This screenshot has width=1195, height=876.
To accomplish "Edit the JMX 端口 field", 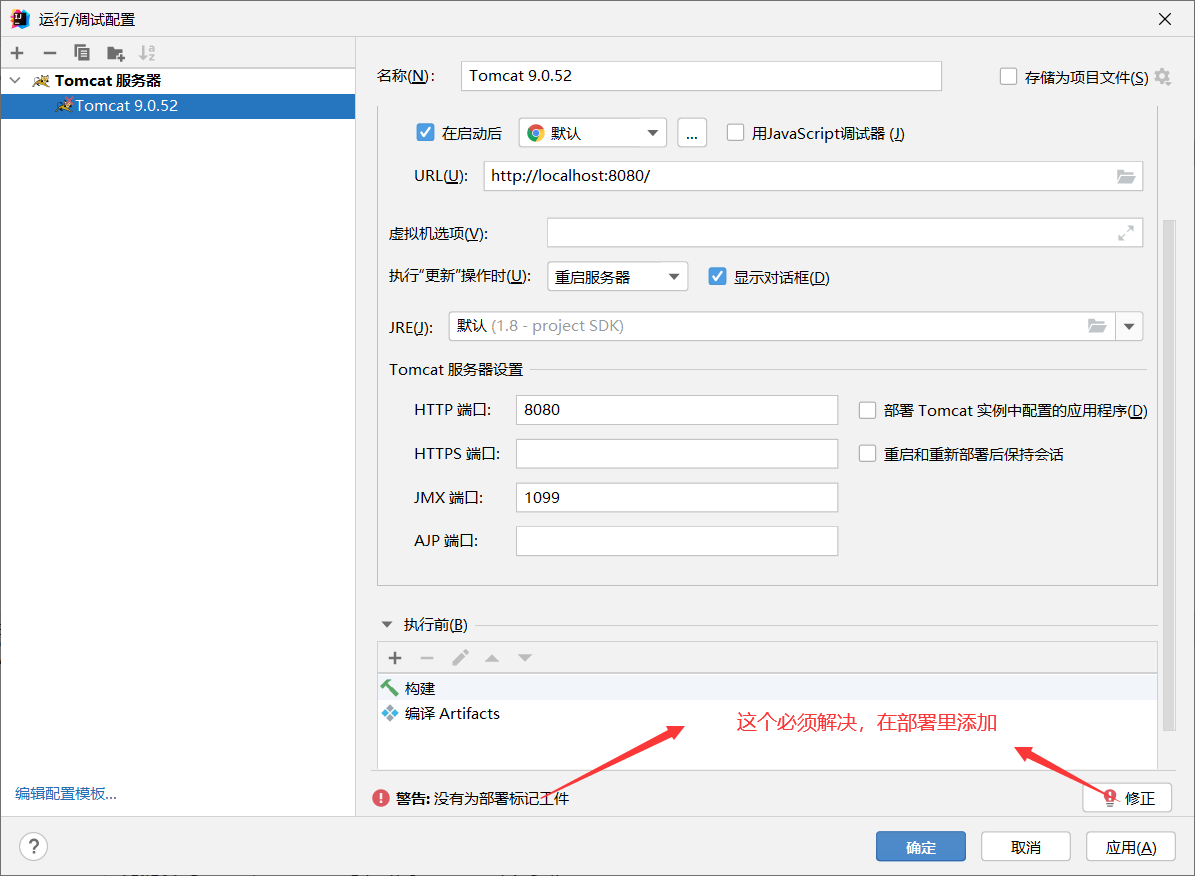I will [677, 498].
